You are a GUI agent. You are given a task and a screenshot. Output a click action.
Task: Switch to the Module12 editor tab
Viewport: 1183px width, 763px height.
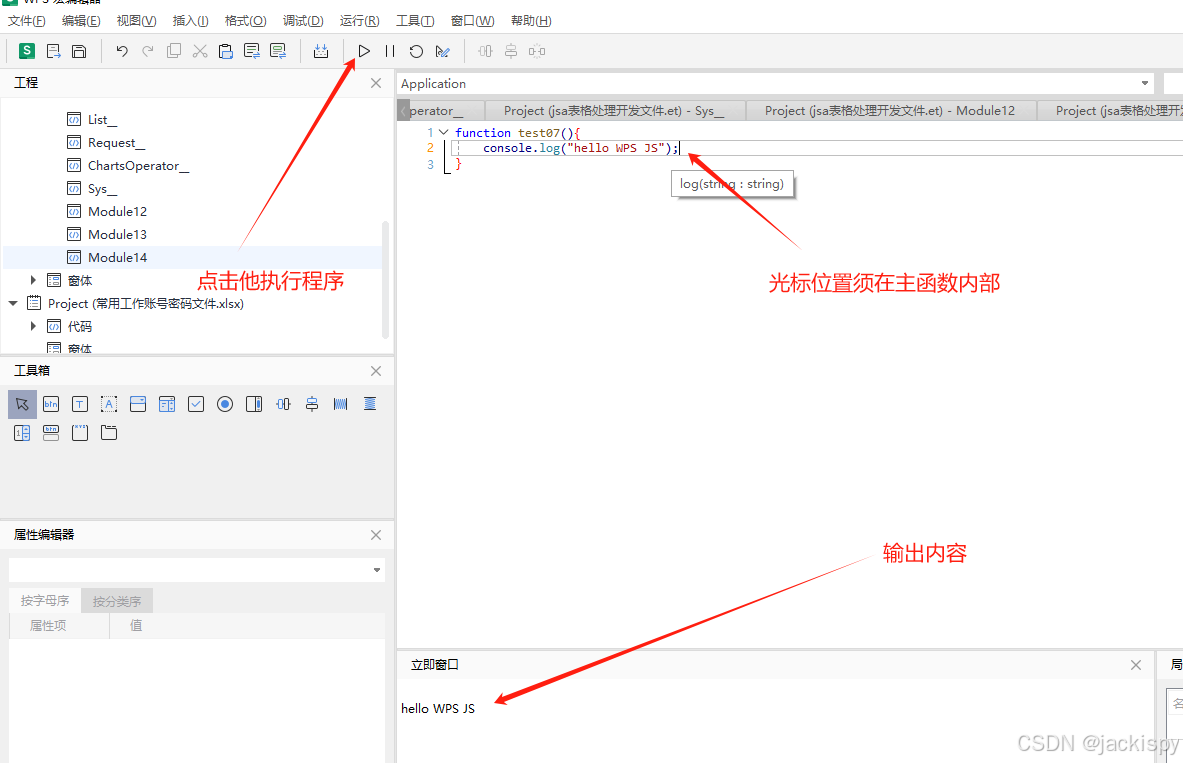click(890, 110)
